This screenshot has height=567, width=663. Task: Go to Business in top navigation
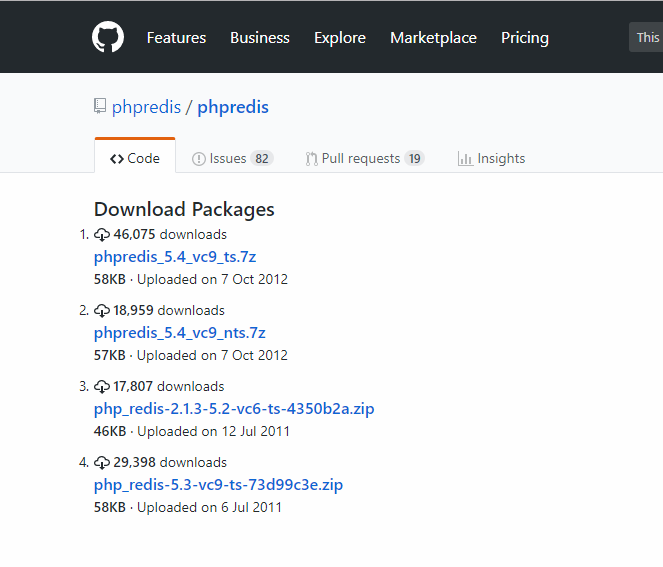[260, 38]
